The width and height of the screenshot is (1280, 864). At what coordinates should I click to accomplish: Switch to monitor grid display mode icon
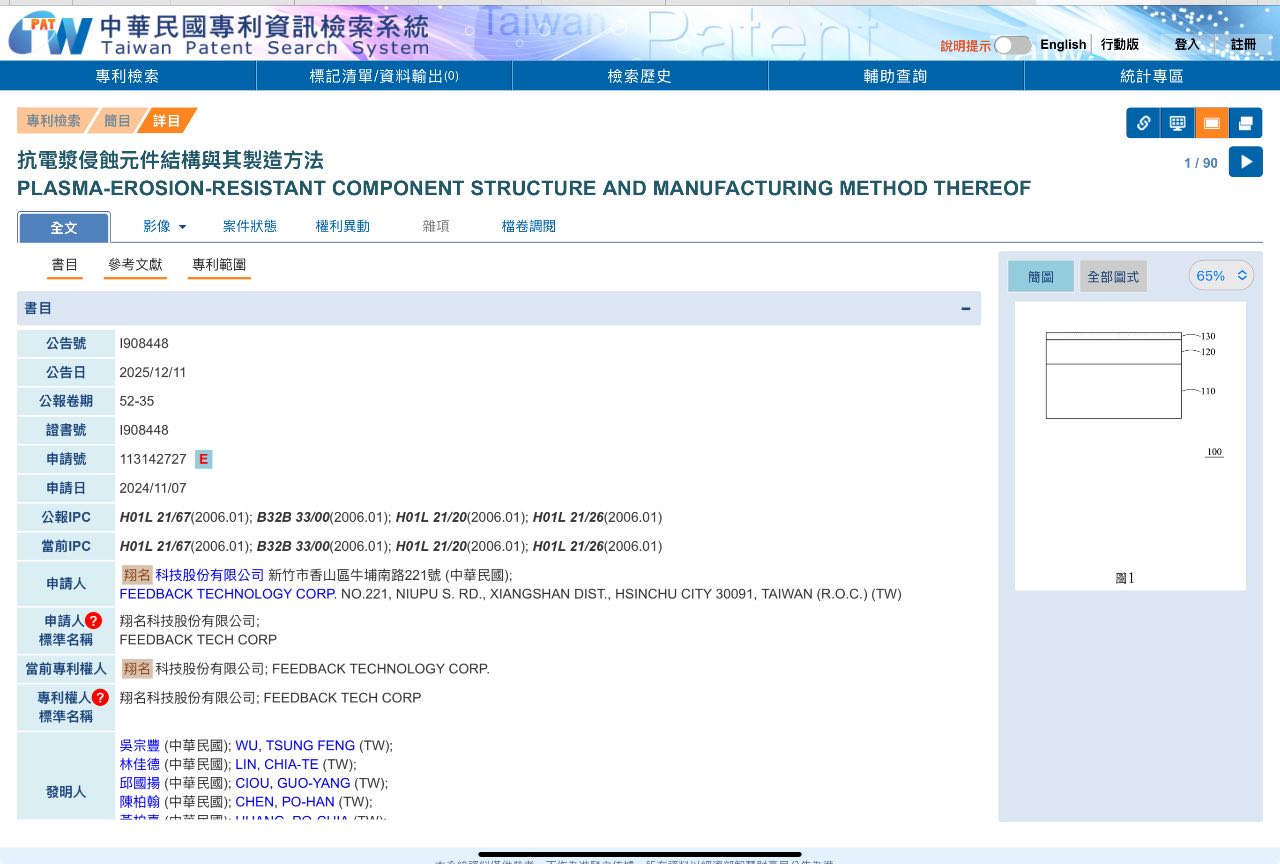pyautogui.click(x=1177, y=123)
